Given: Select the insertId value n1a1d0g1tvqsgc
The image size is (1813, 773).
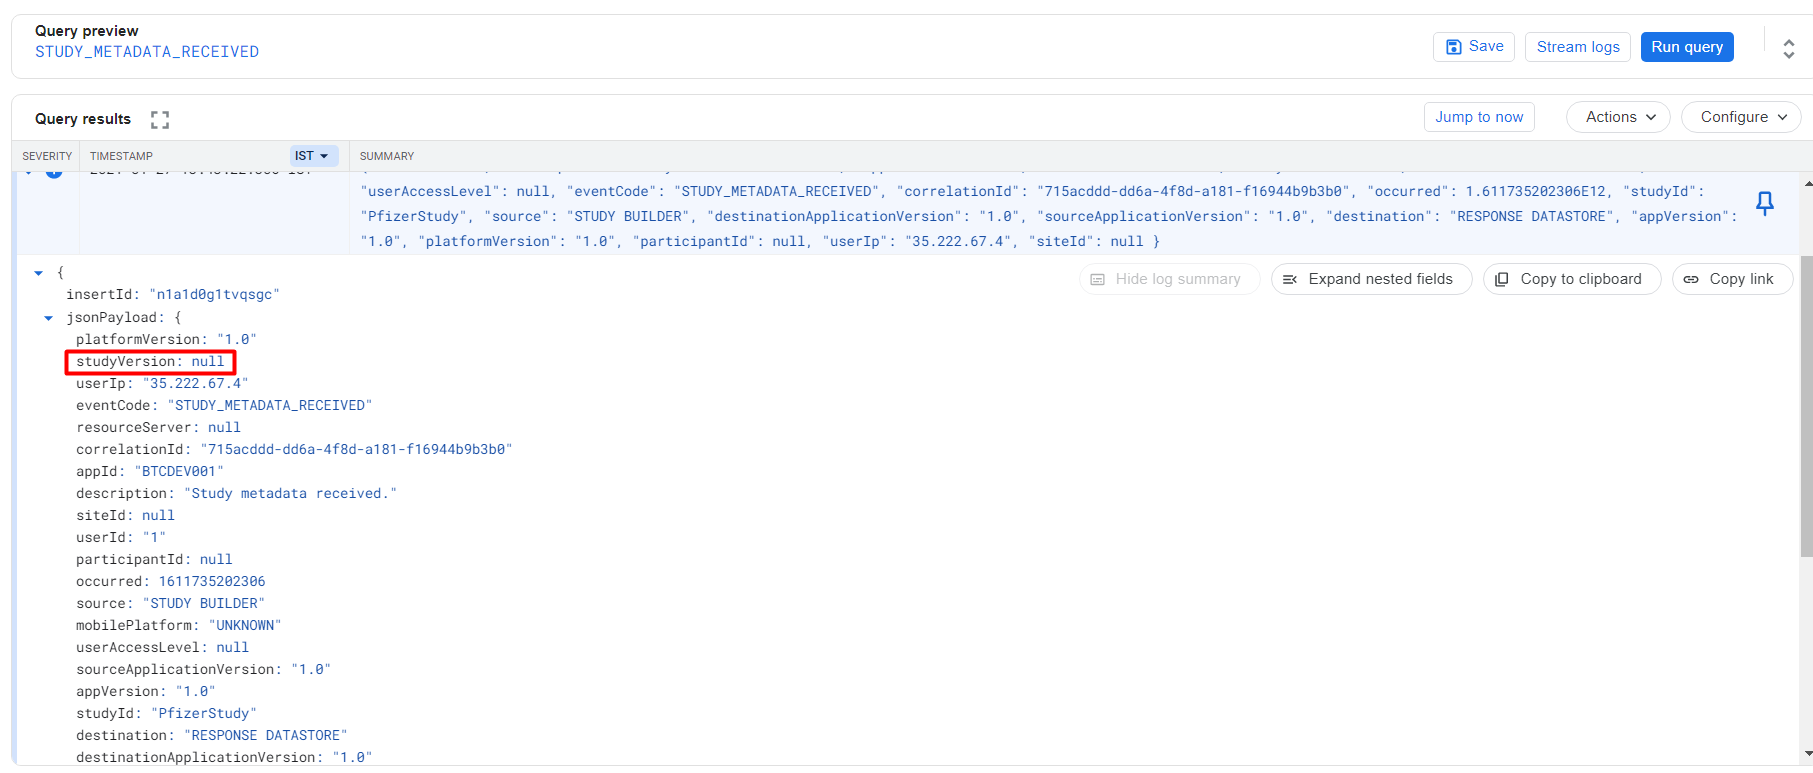Looking at the screenshot, I should coord(214,295).
